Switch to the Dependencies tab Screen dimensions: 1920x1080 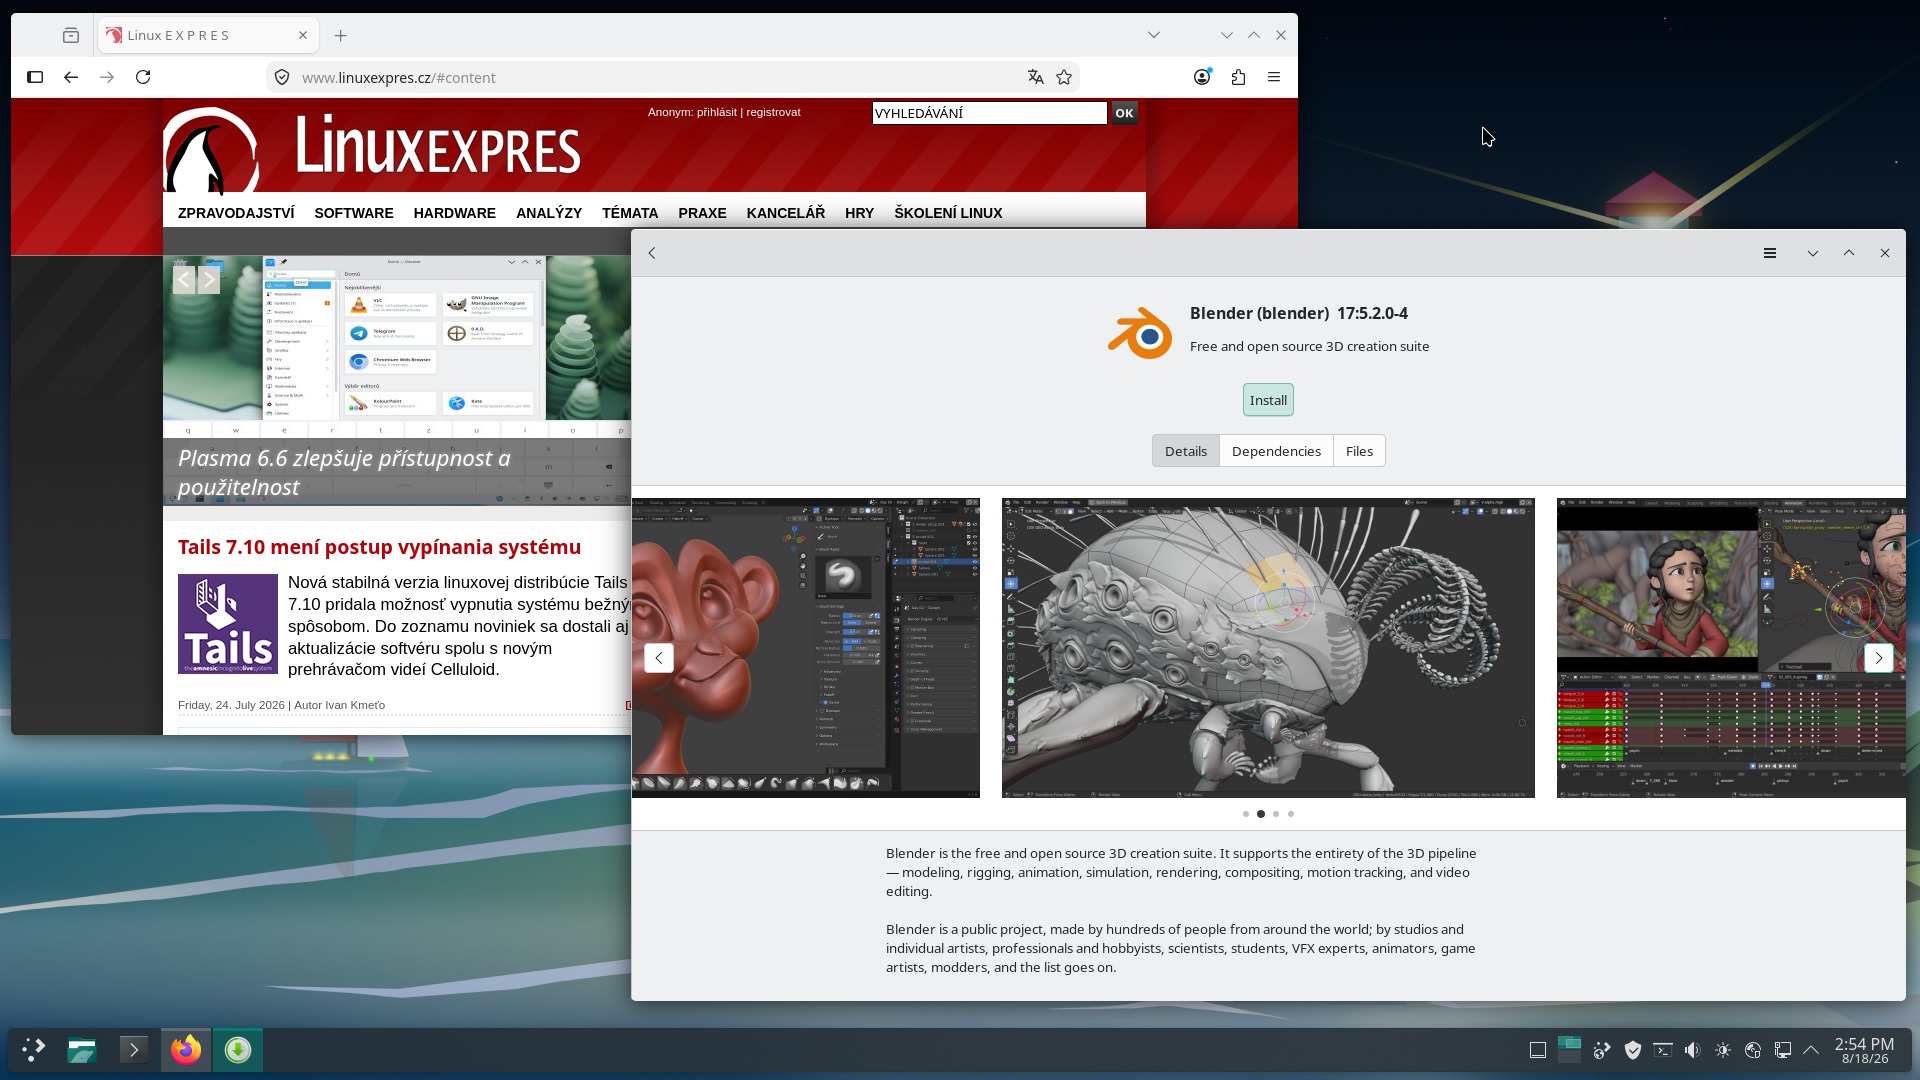(1276, 451)
